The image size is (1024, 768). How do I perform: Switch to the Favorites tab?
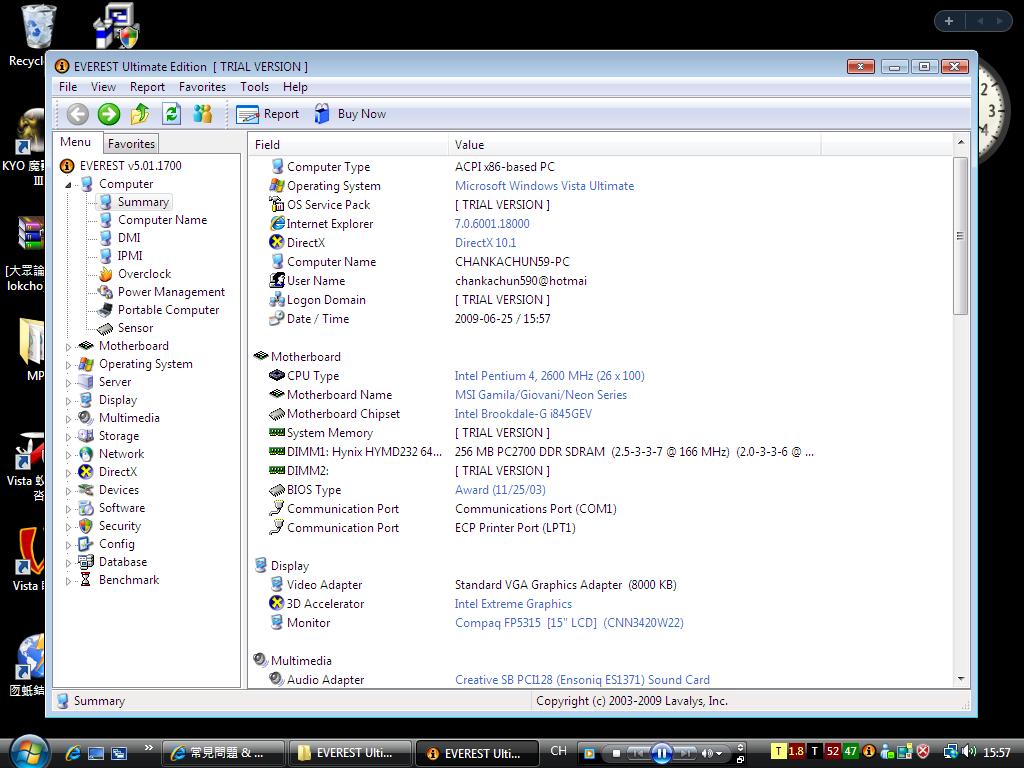click(x=131, y=144)
